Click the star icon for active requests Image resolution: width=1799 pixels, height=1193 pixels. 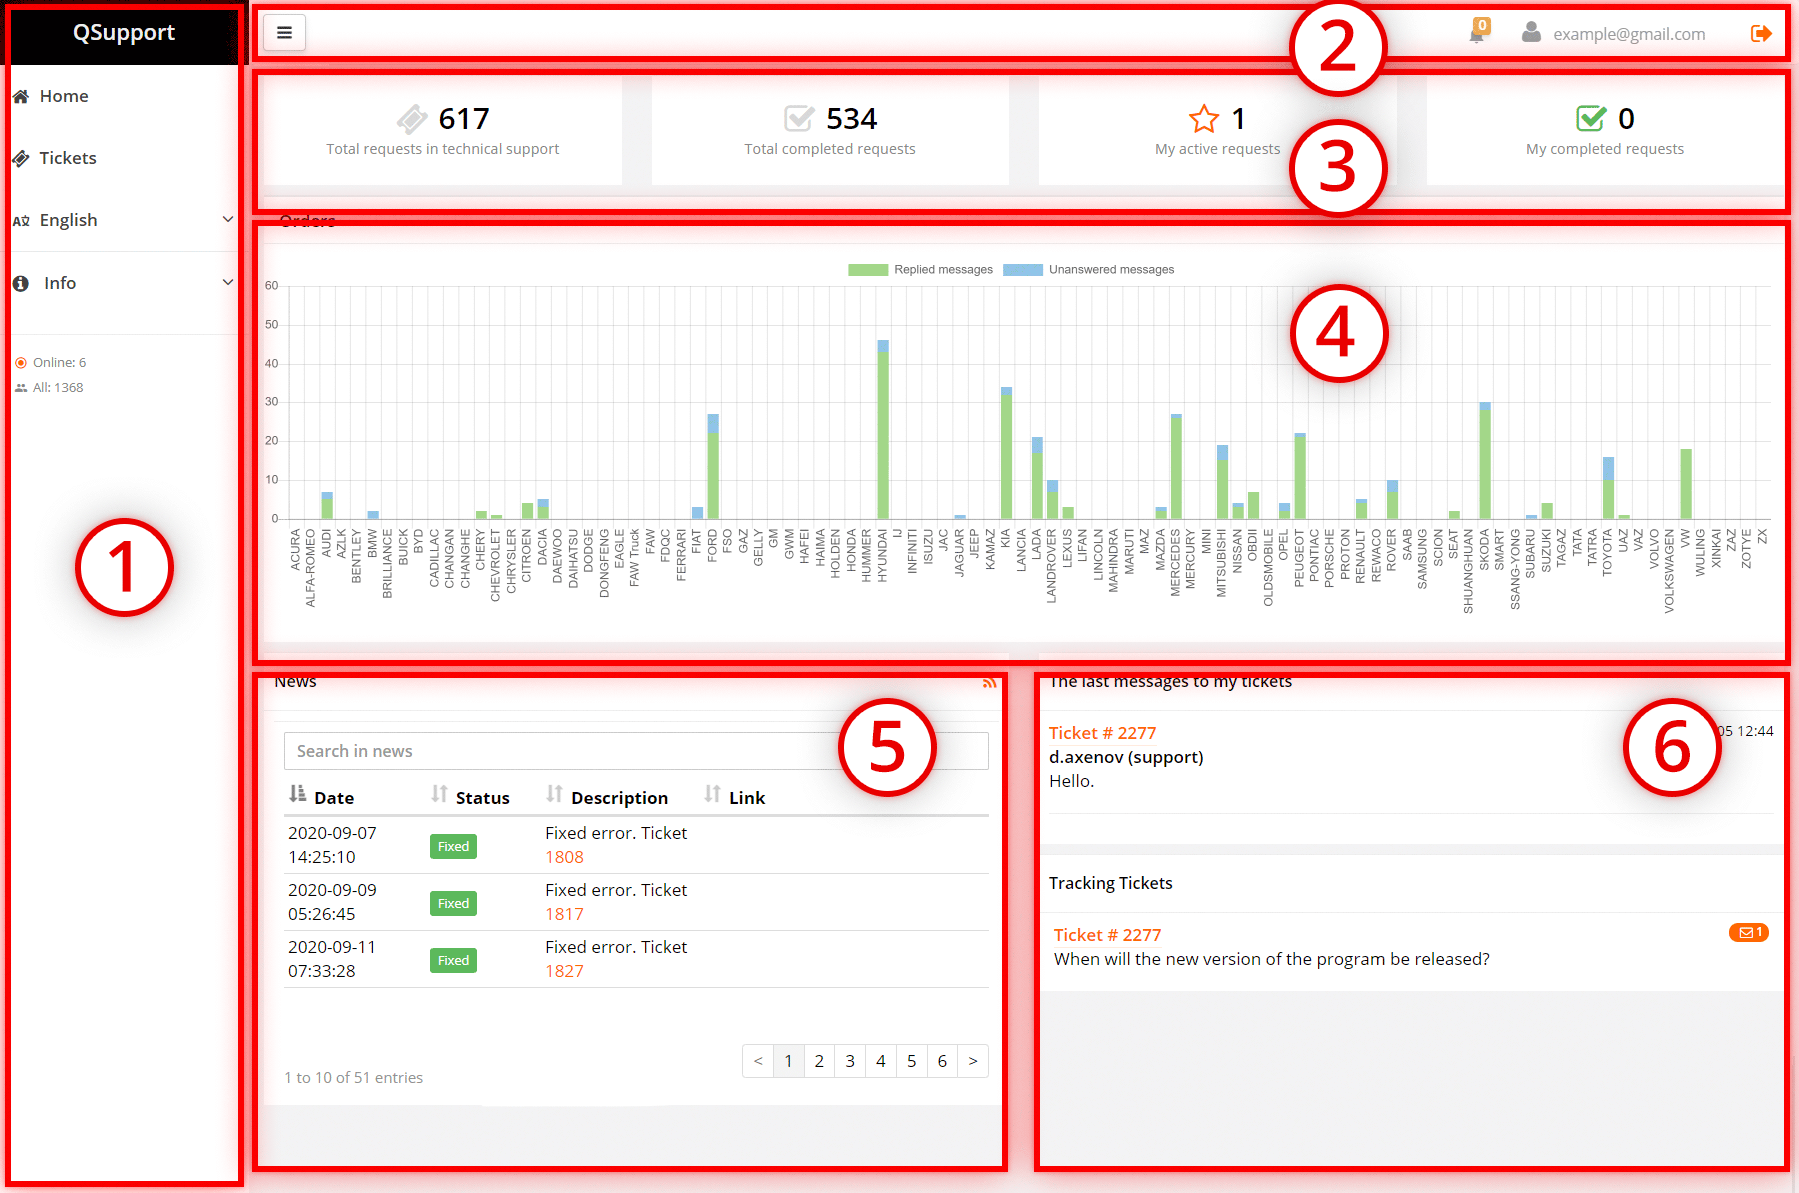[1204, 119]
